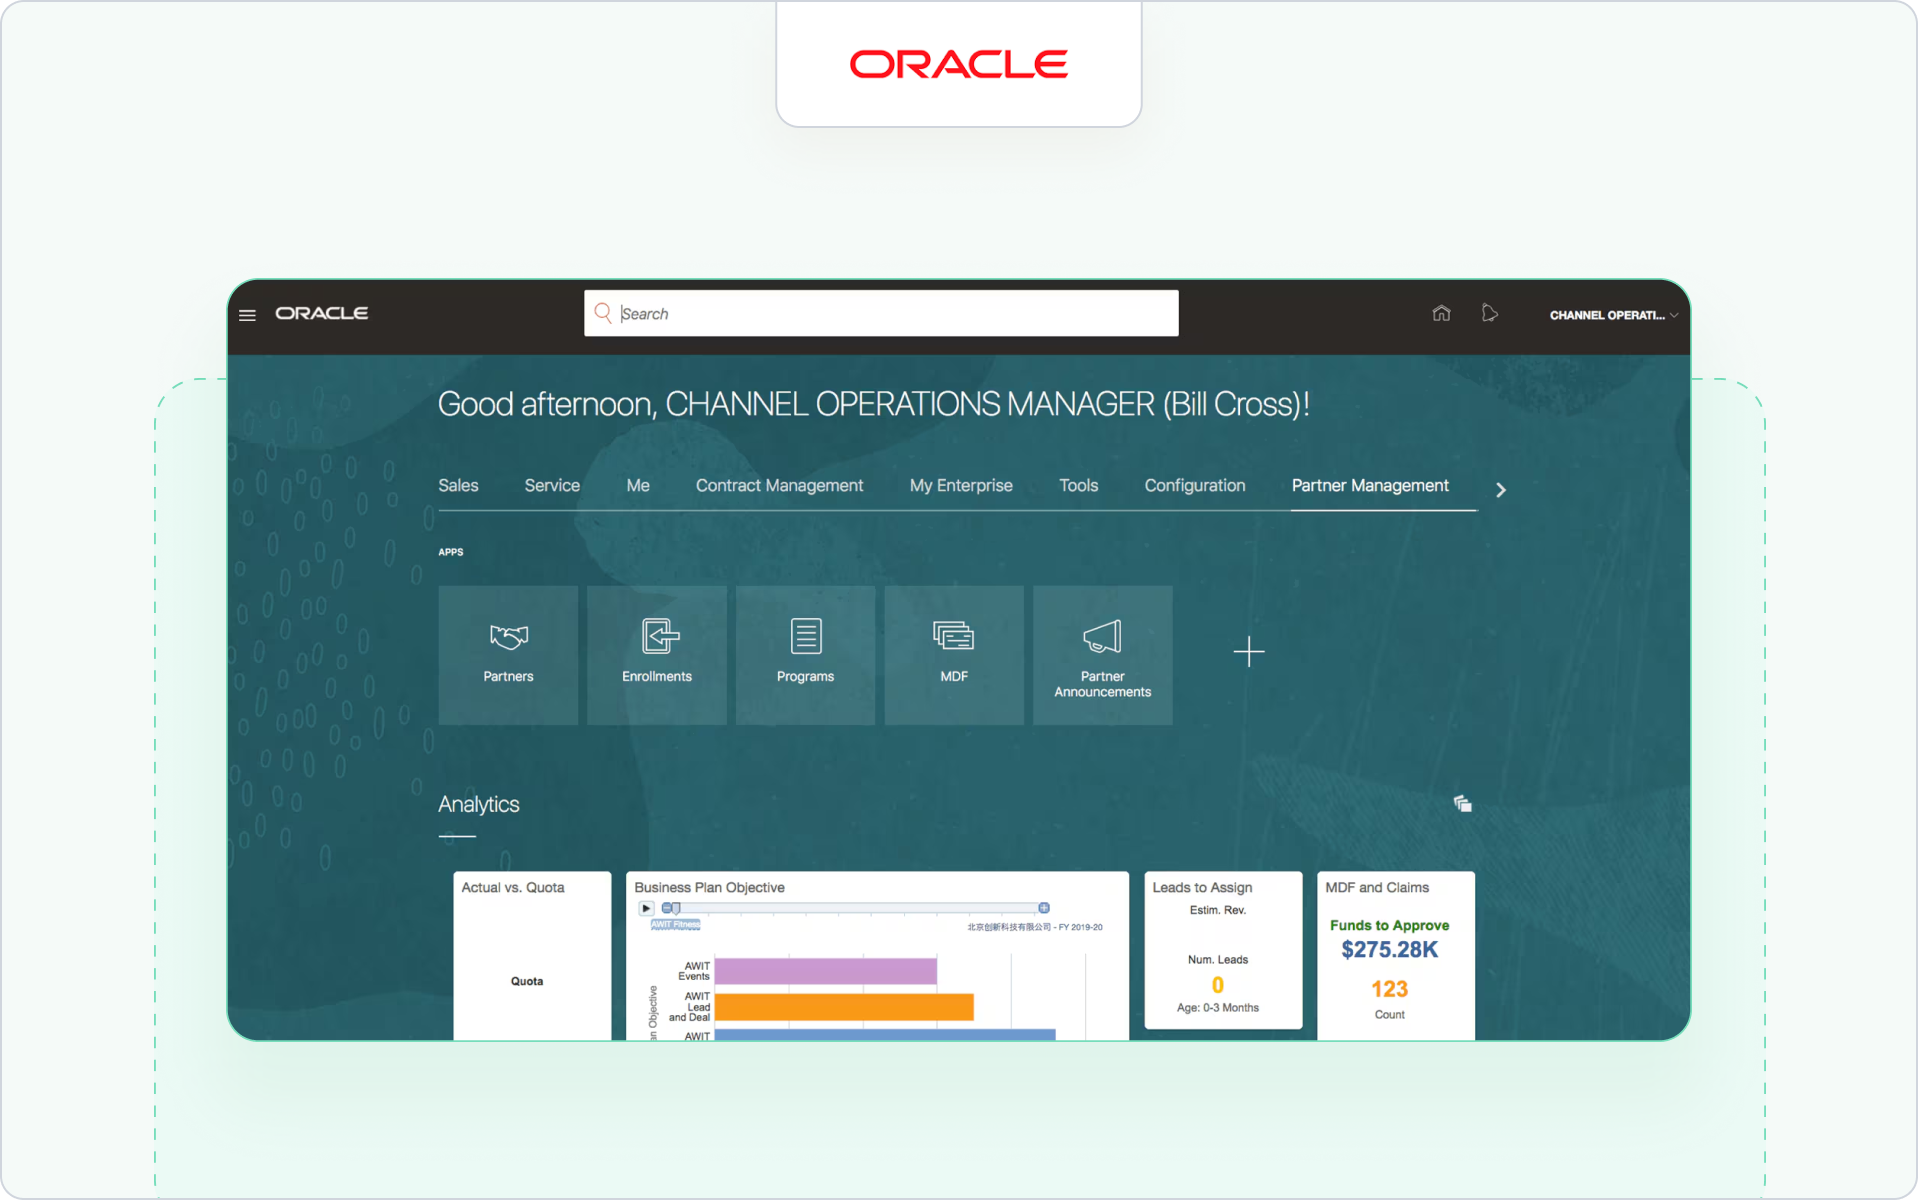Go to Home via house icon
1918x1200 pixels.
pos(1441,313)
